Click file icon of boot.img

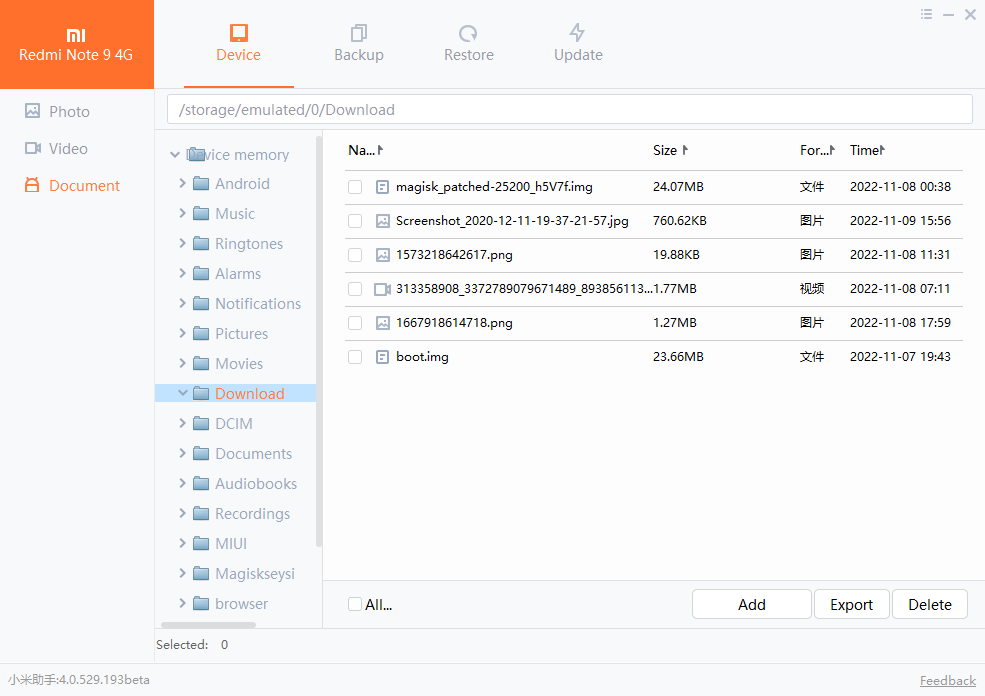tap(382, 357)
